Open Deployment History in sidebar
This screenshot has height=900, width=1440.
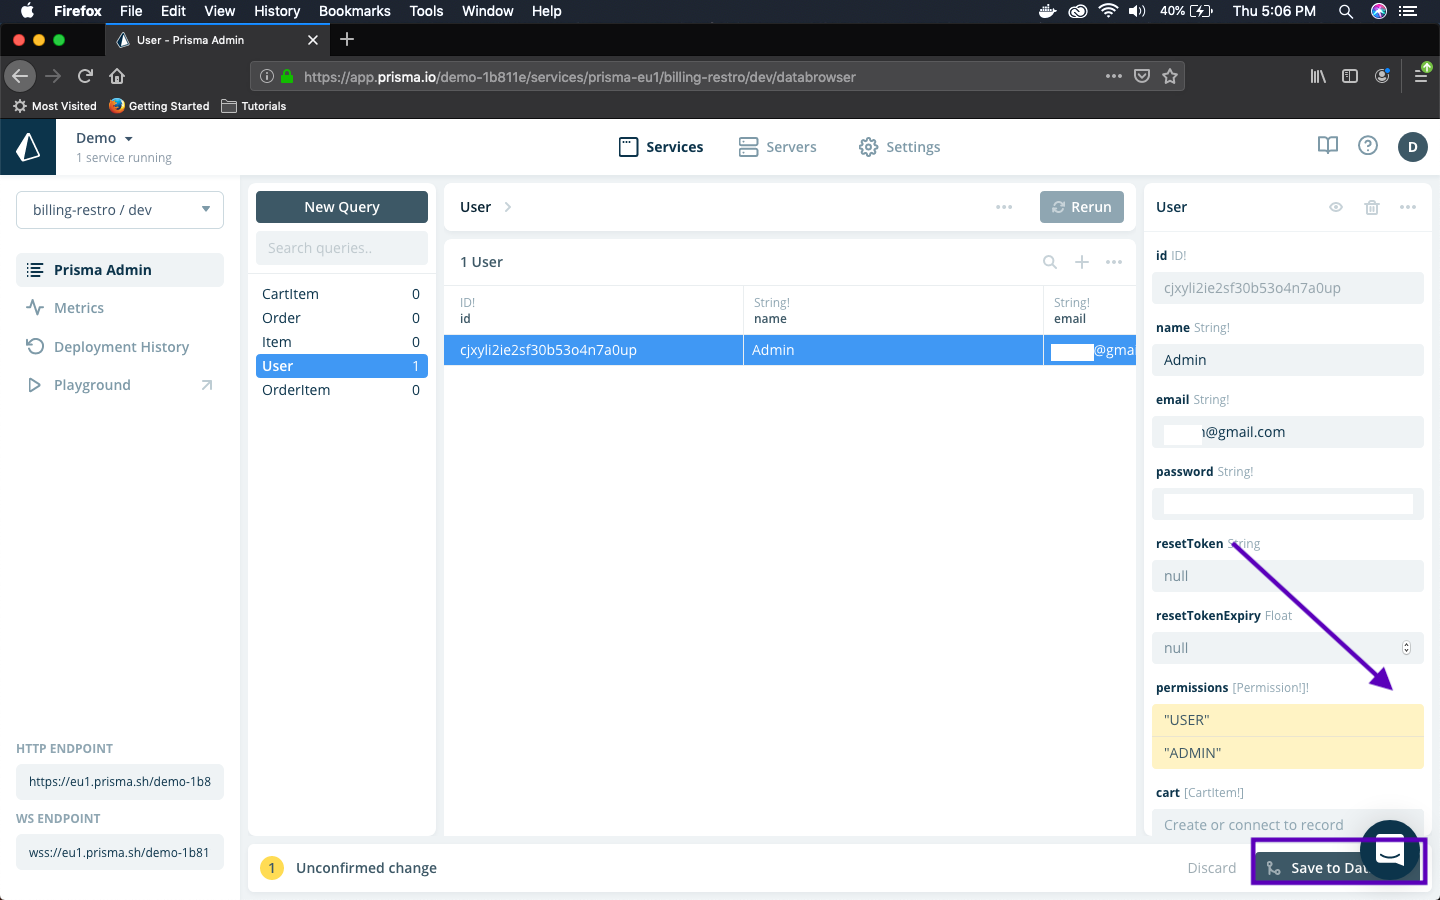click(120, 347)
